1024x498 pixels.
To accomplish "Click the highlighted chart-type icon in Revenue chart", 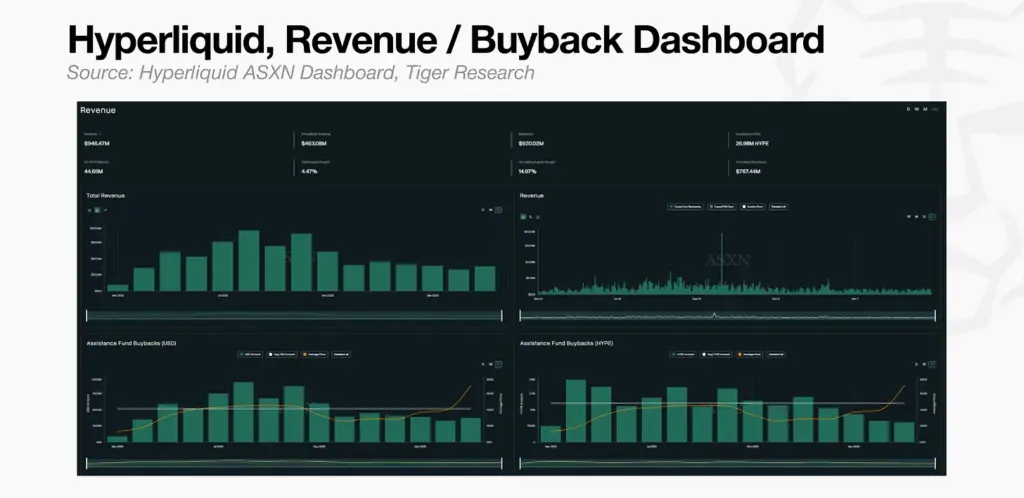I will coord(523,217).
